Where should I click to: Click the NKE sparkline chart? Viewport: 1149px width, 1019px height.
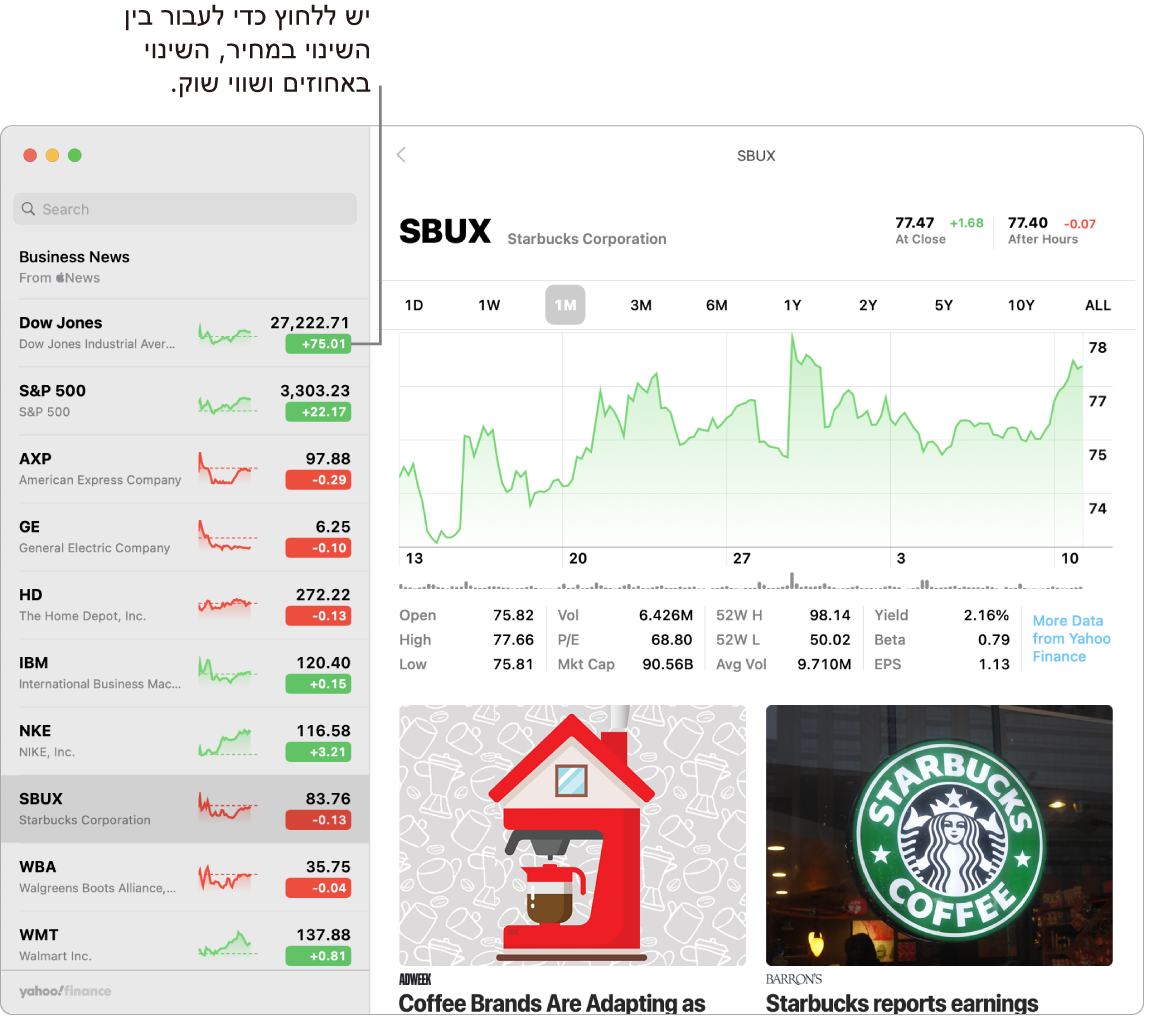(x=228, y=741)
